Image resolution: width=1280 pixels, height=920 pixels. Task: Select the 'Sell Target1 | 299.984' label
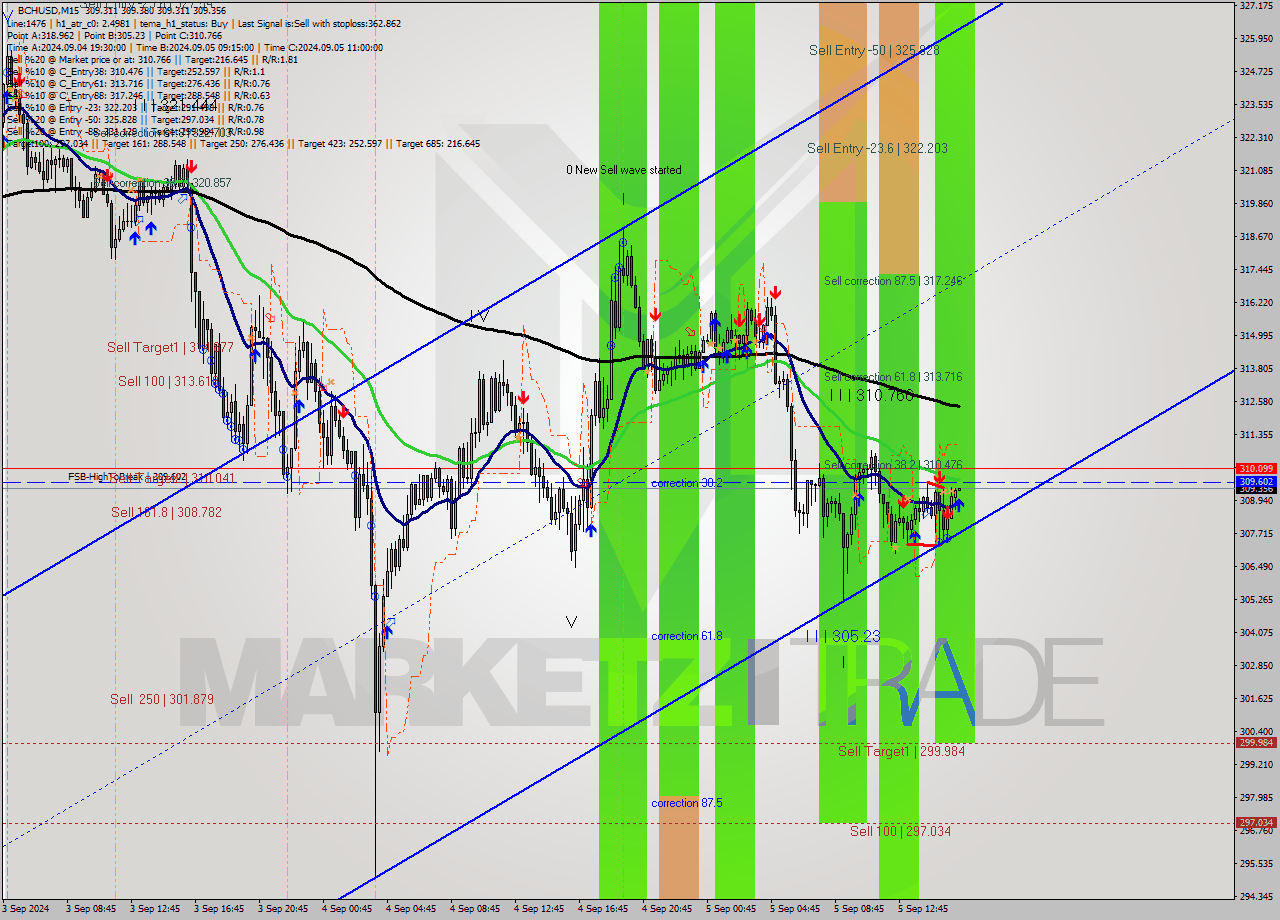[x=902, y=751]
